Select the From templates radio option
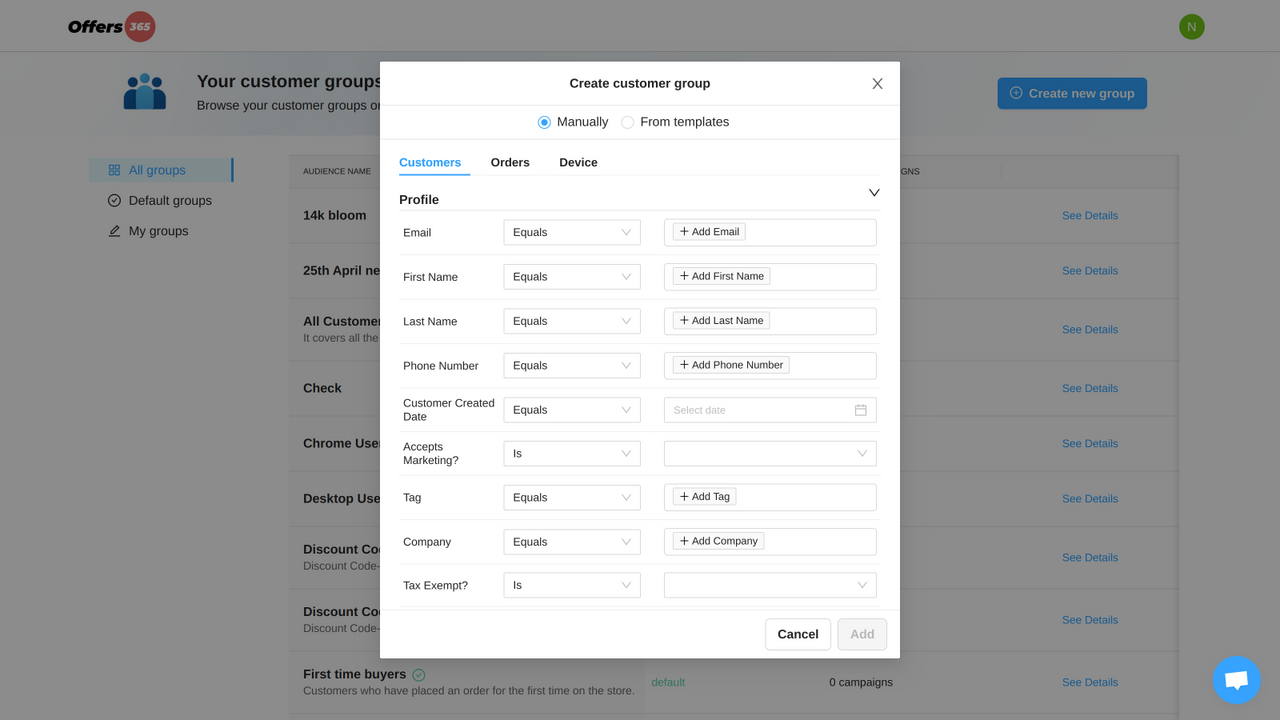The height and width of the screenshot is (720, 1280). (627, 122)
